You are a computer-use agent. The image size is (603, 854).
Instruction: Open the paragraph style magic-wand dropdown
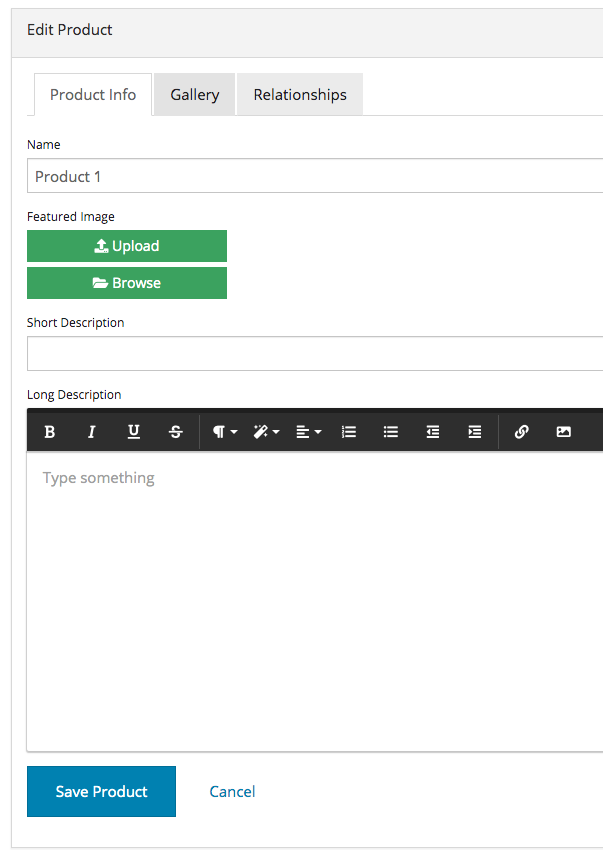tap(266, 432)
